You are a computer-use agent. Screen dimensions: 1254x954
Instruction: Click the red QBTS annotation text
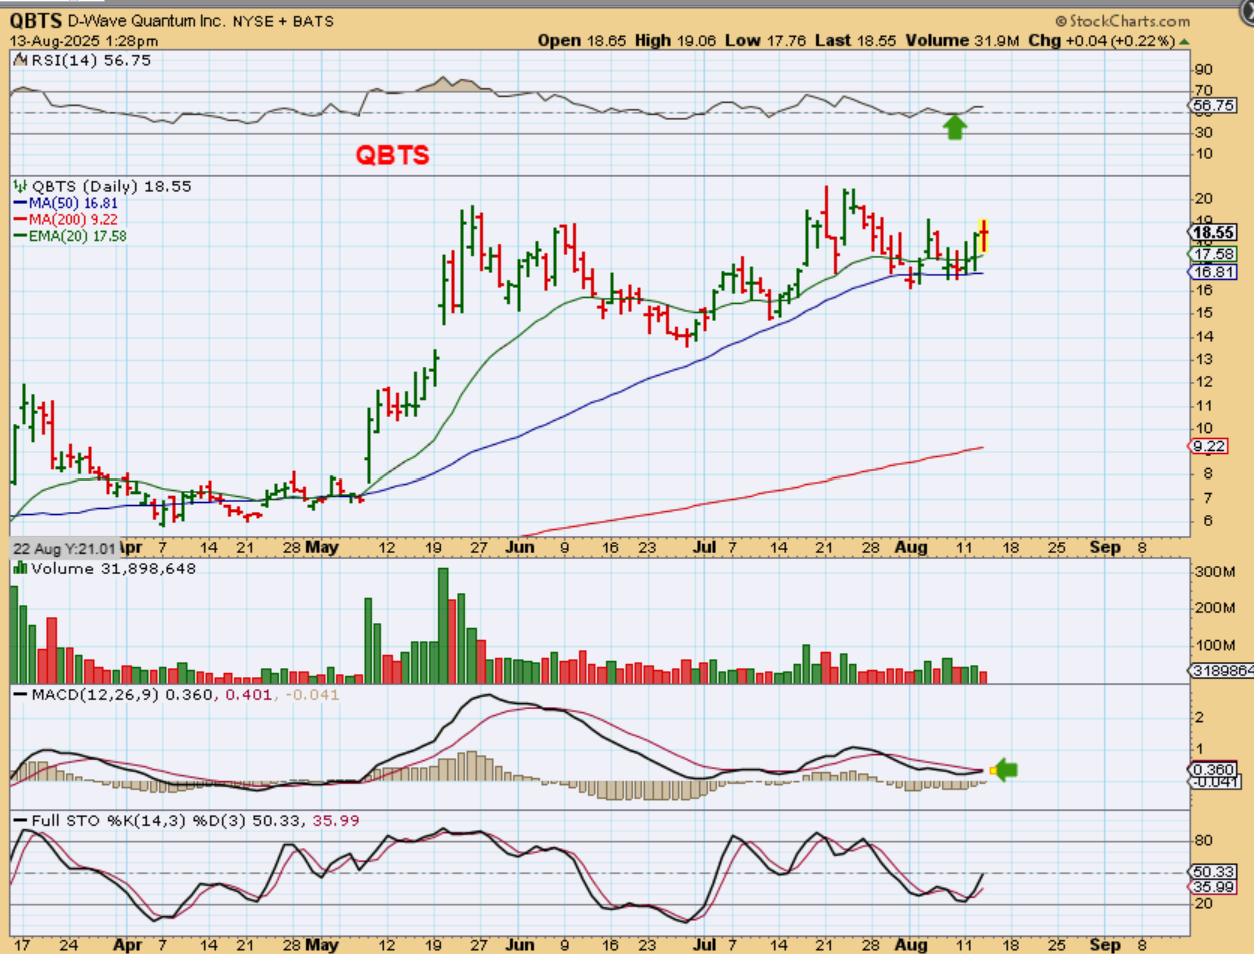[392, 155]
